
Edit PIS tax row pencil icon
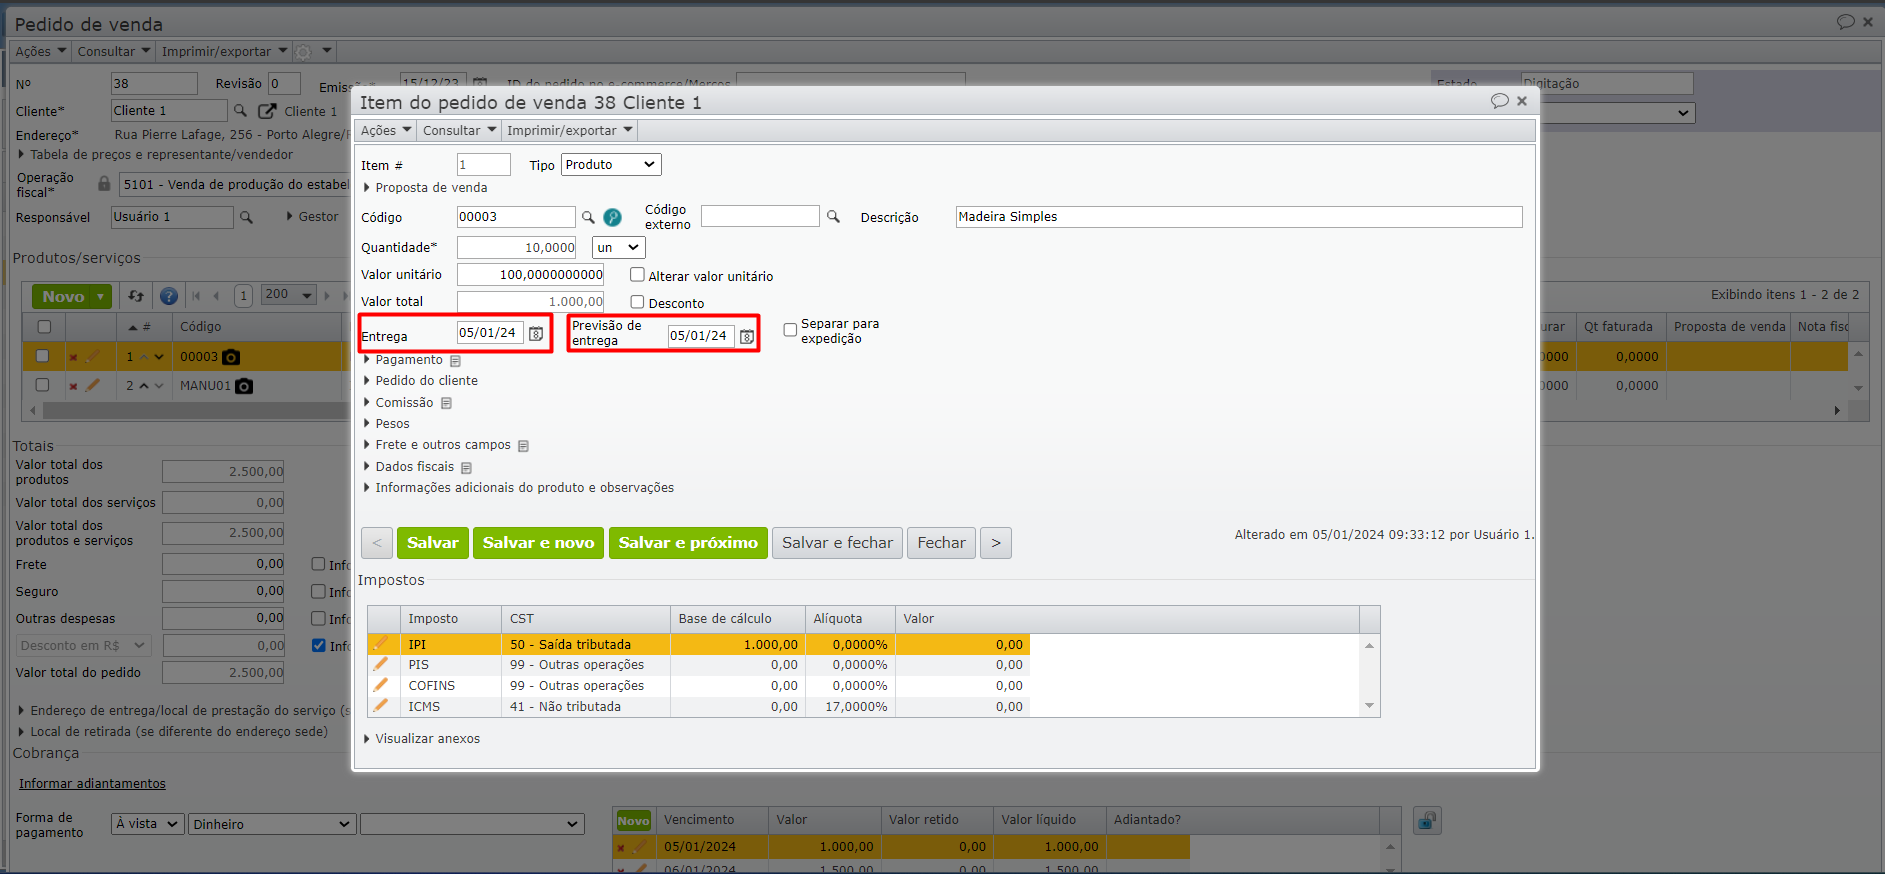[x=381, y=664]
